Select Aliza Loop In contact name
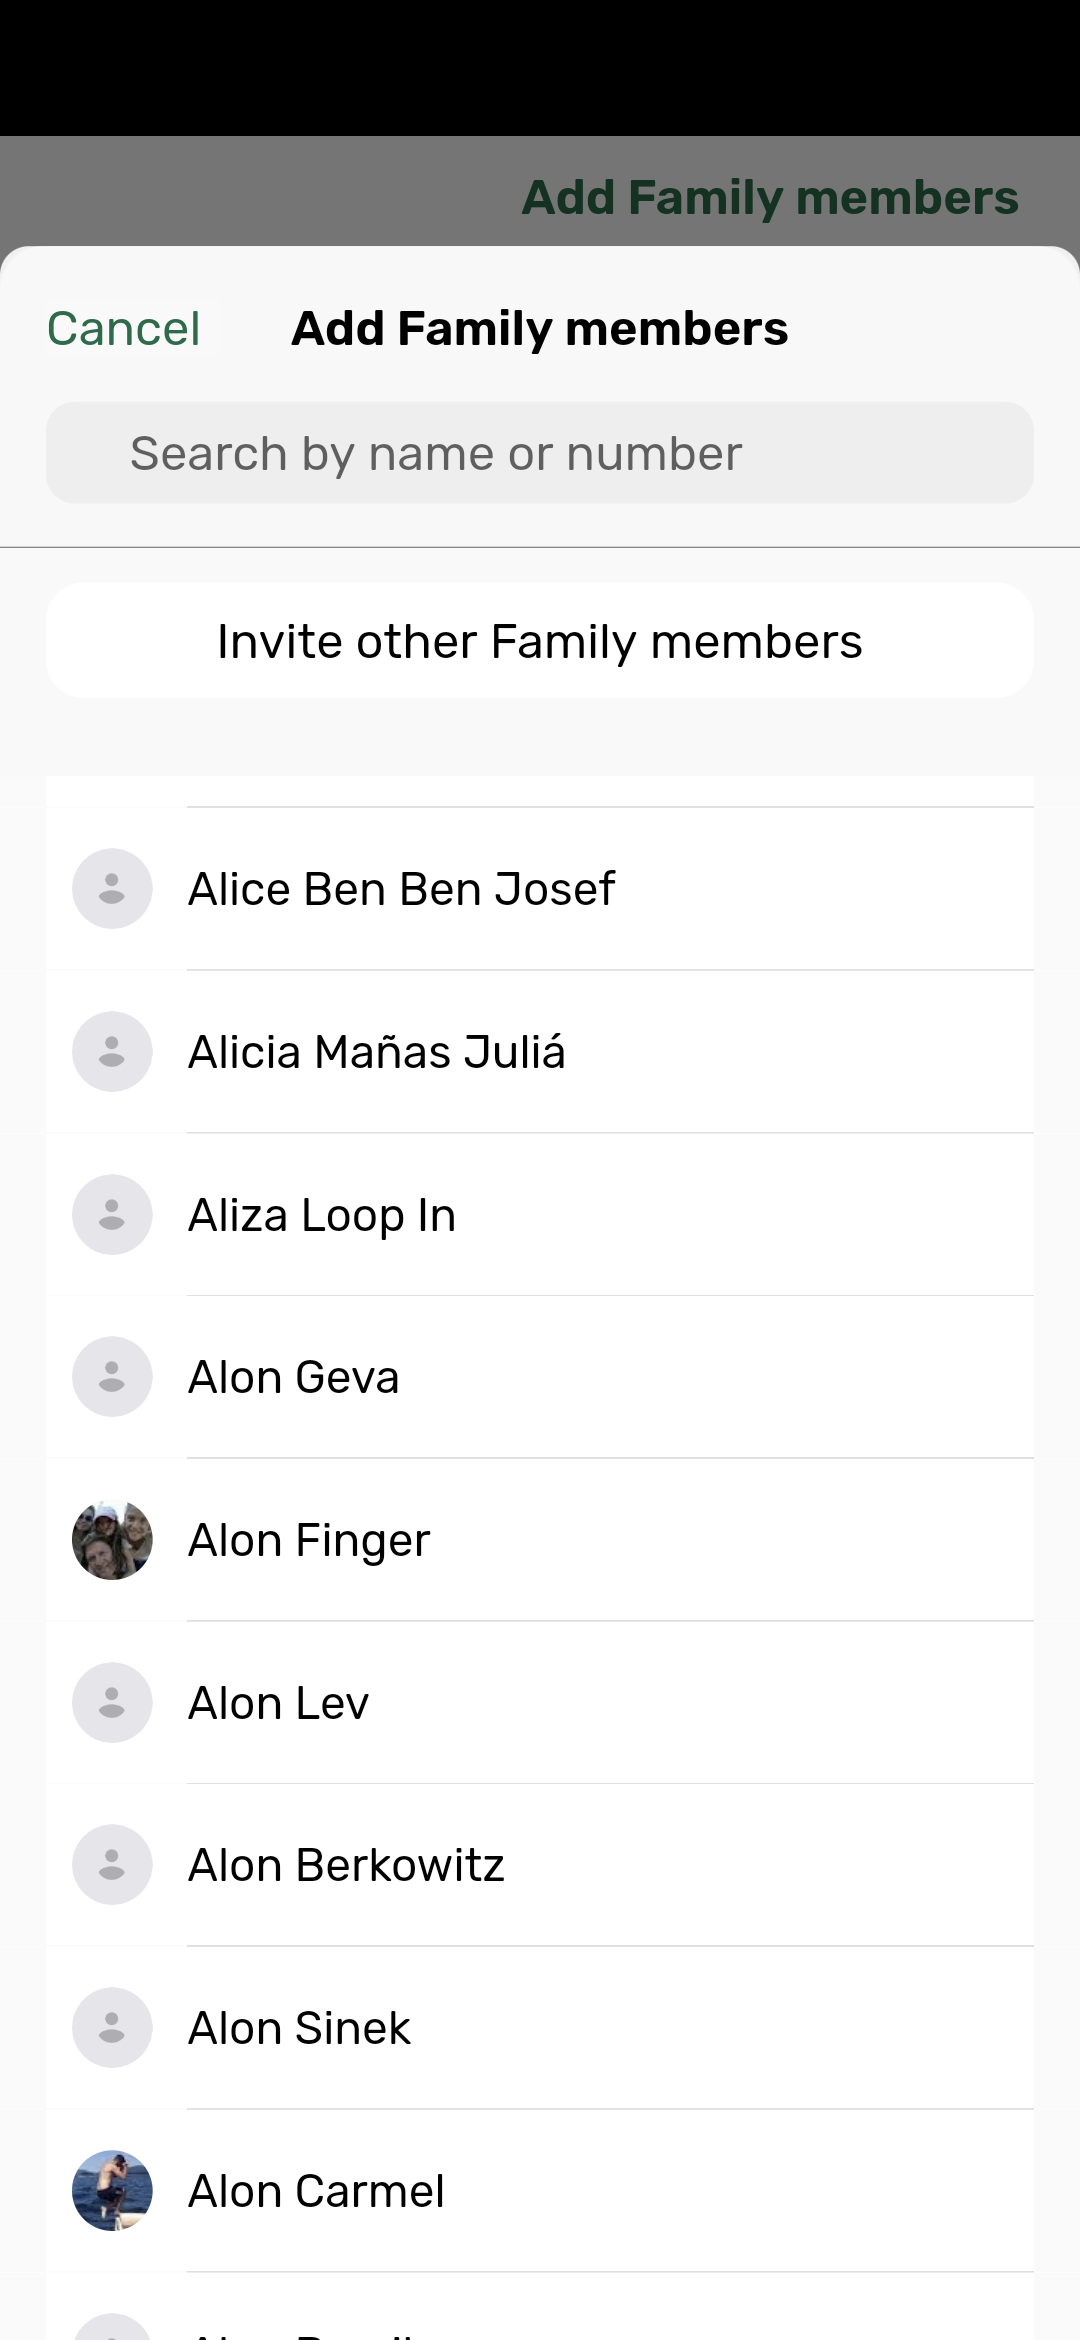1080x2340 pixels. point(322,1215)
